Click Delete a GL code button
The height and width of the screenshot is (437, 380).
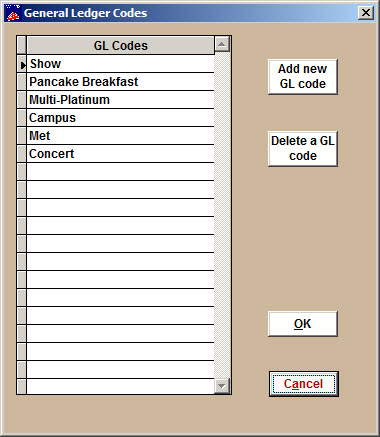click(x=303, y=149)
